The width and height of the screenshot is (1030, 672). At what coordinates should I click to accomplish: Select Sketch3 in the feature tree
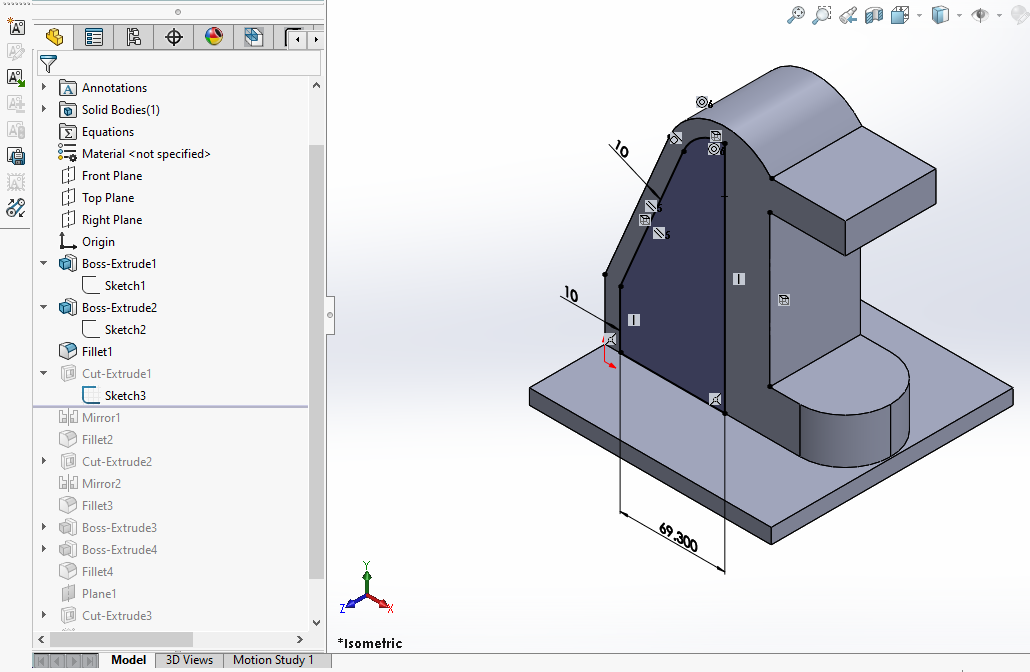click(125, 396)
